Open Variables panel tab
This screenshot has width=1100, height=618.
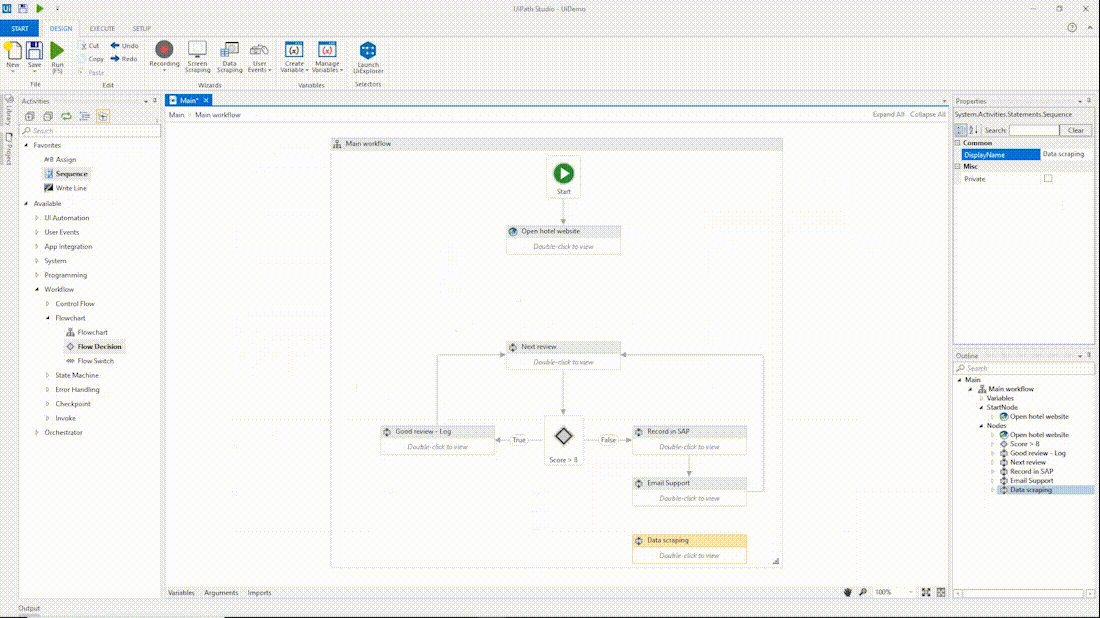click(x=181, y=593)
